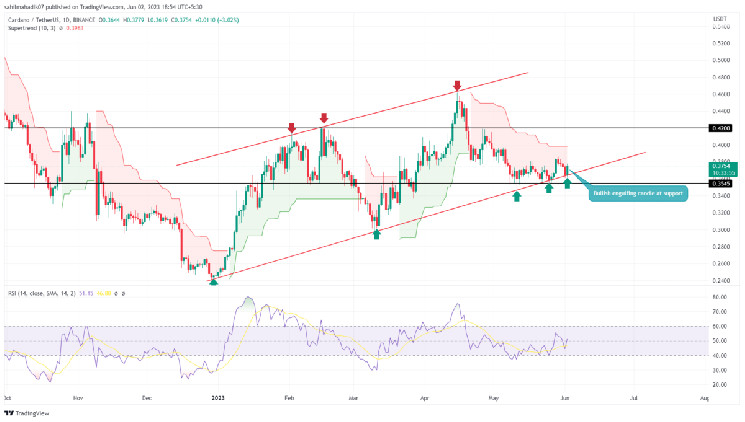Click the published on TradingView.com header line
The image size is (745, 422).
pyautogui.click(x=103, y=7)
